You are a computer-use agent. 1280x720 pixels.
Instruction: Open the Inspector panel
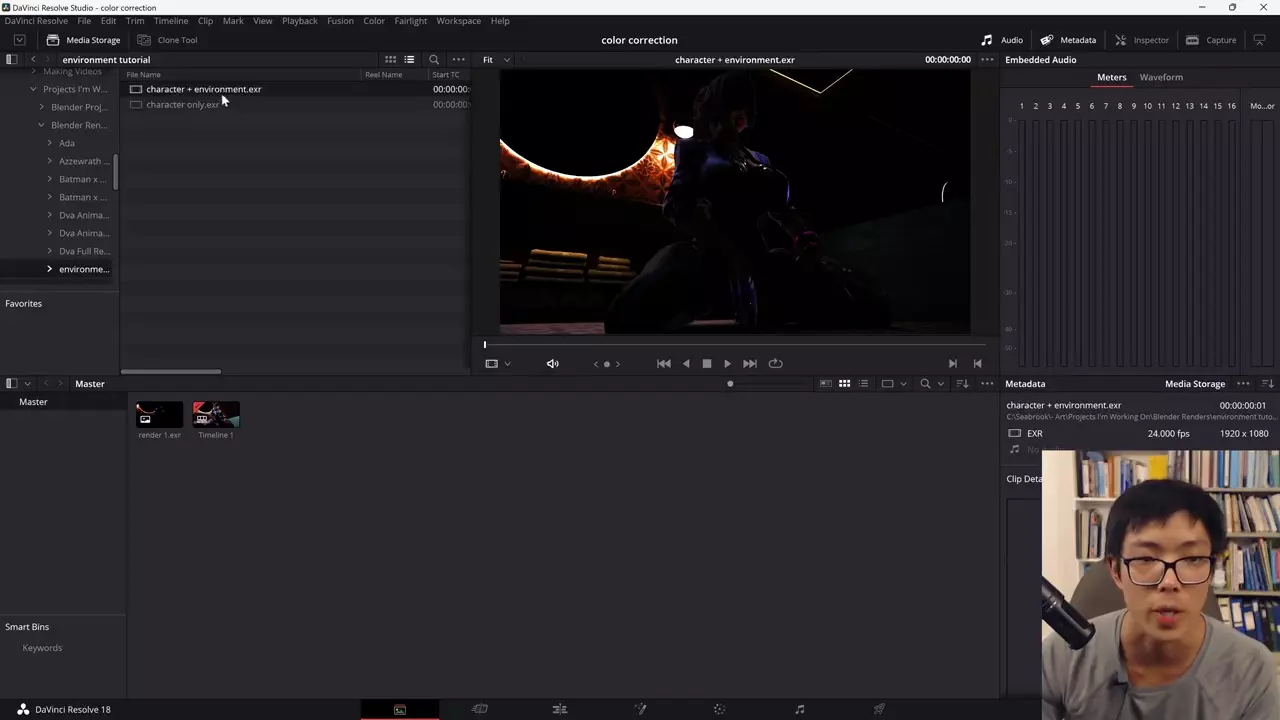[1141, 40]
